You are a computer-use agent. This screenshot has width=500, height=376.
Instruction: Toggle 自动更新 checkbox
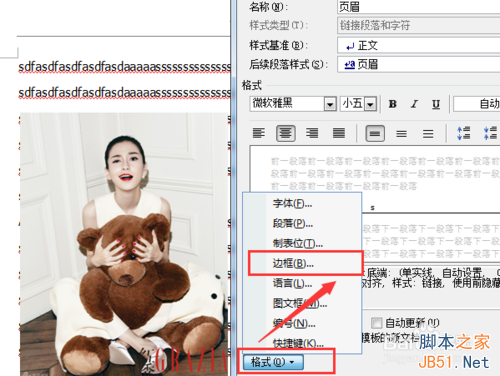point(377,323)
